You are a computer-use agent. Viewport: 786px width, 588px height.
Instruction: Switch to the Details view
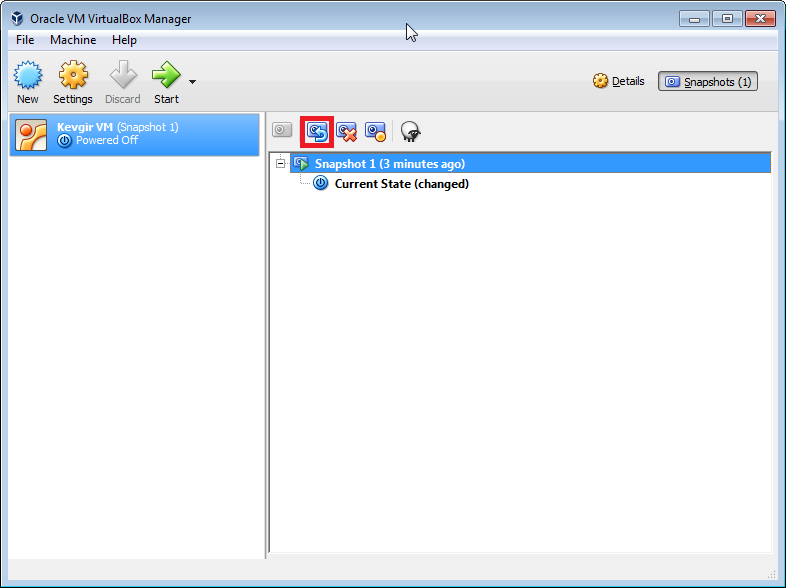click(619, 81)
